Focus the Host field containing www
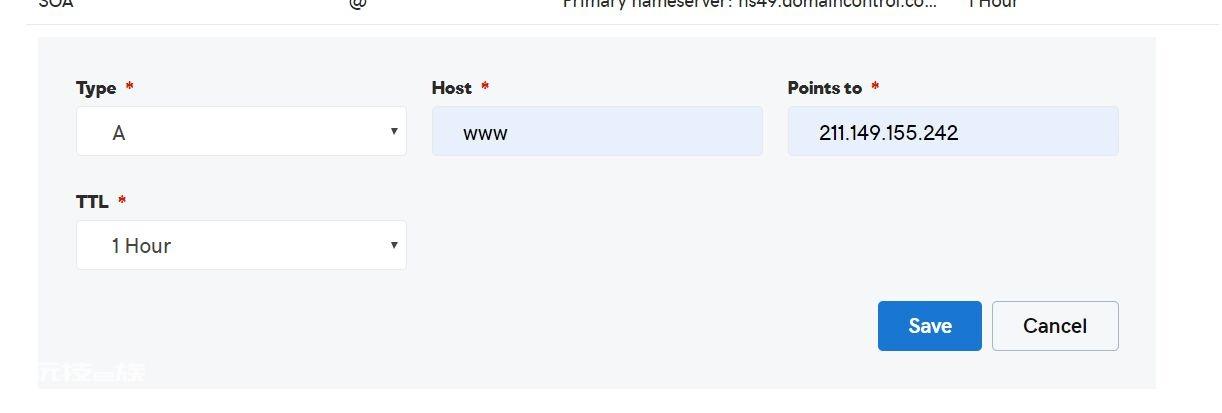The width and height of the screenshot is (1222, 413). (597, 131)
